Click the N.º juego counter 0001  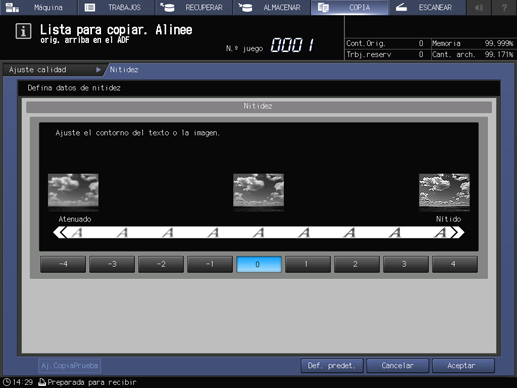coord(292,45)
